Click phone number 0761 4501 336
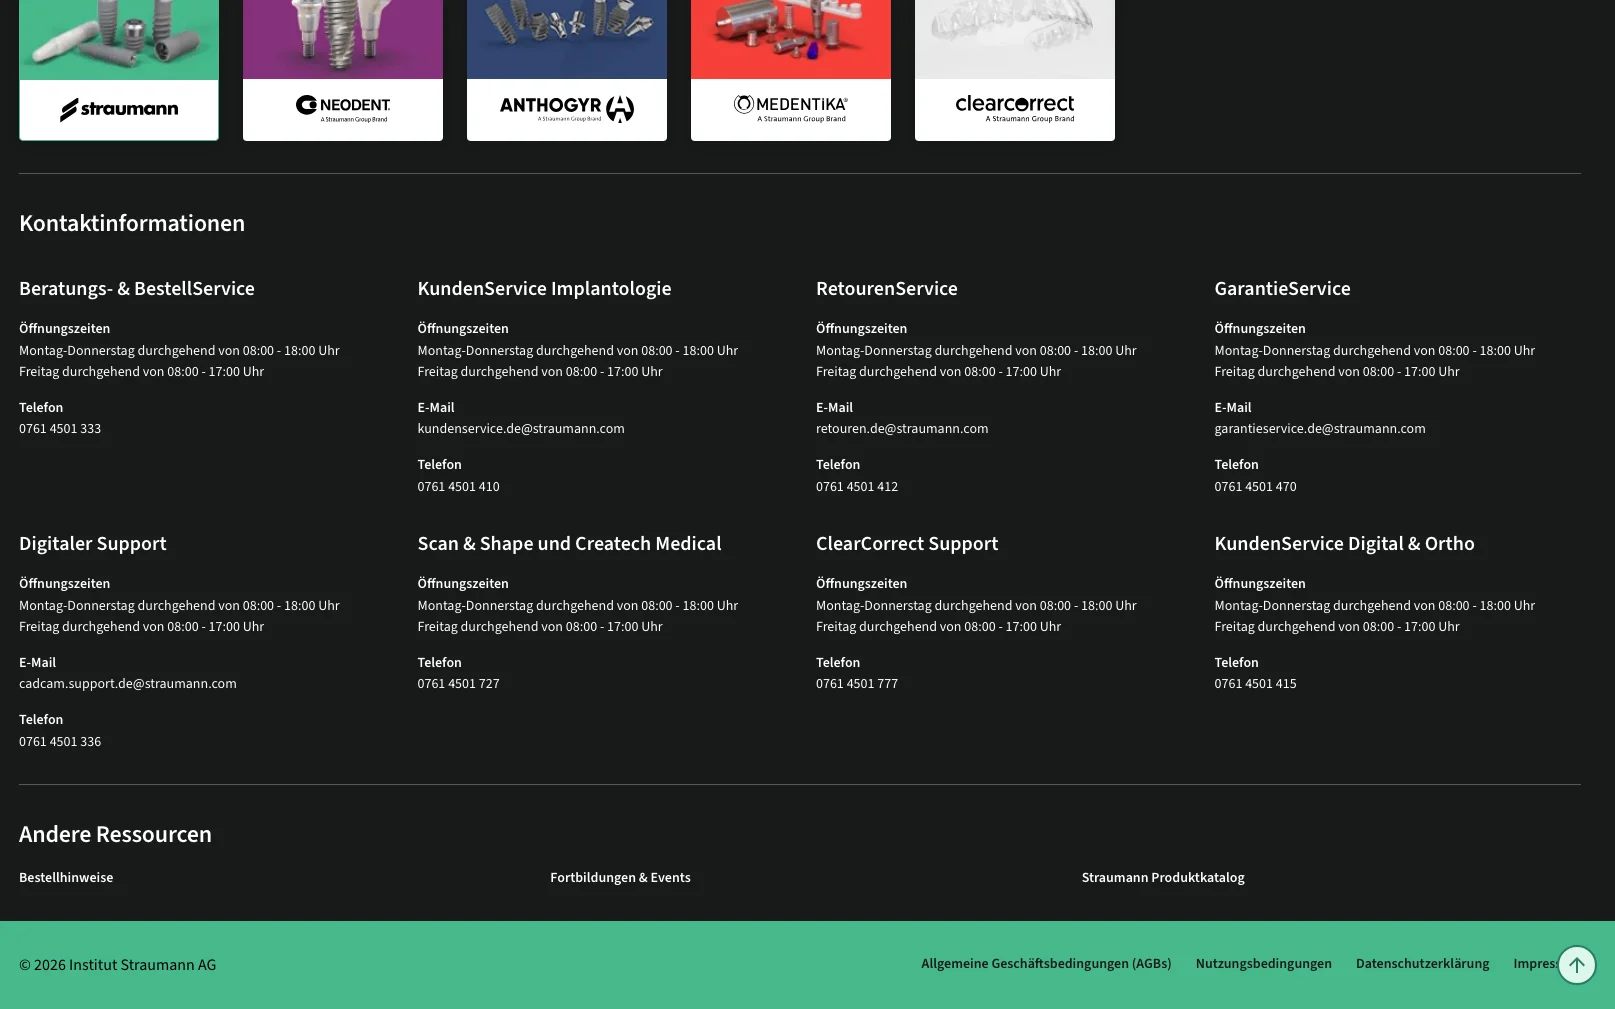 click(x=60, y=742)
